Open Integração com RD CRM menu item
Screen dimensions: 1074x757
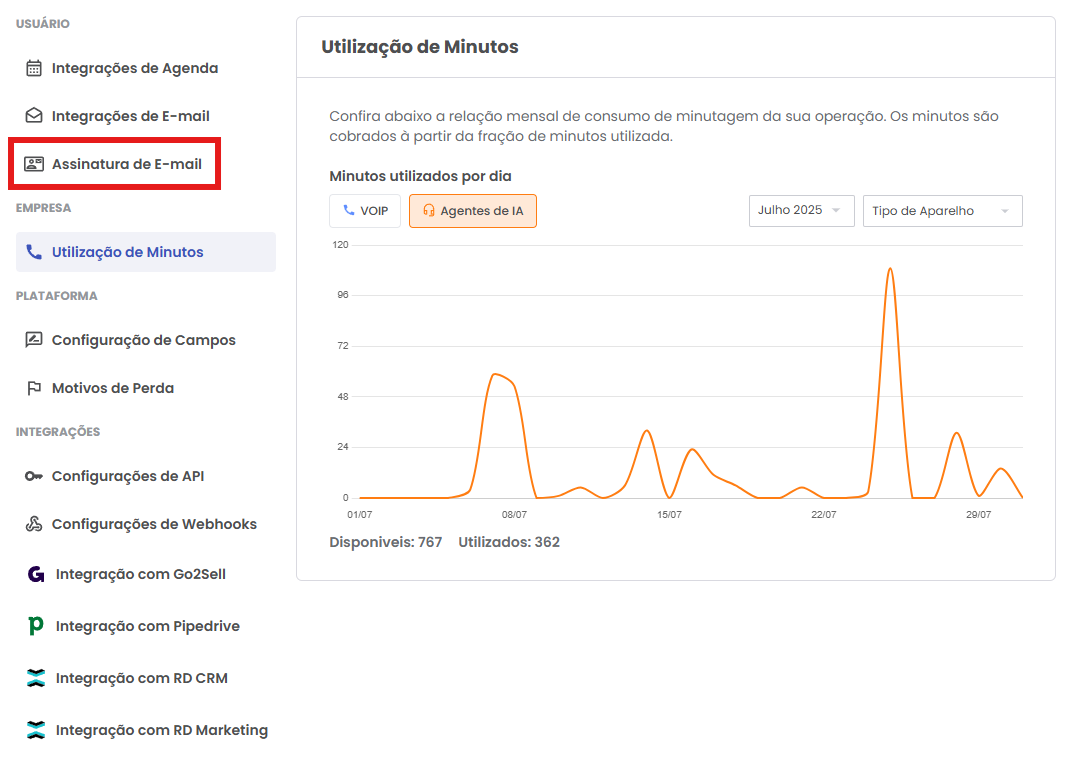coord(142,678)
